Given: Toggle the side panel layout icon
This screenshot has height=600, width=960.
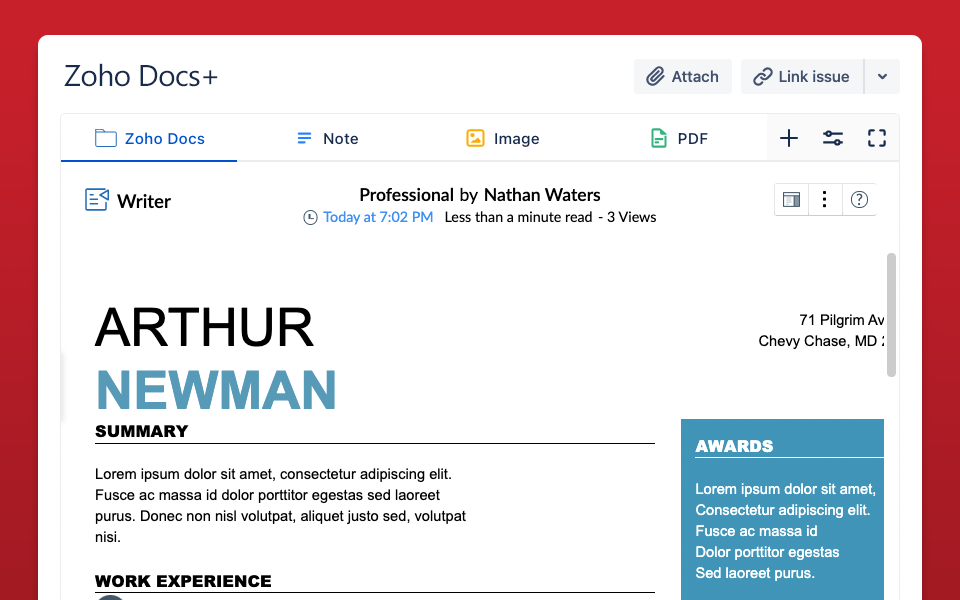Looking at the screenshot, I should coord(791,200).
